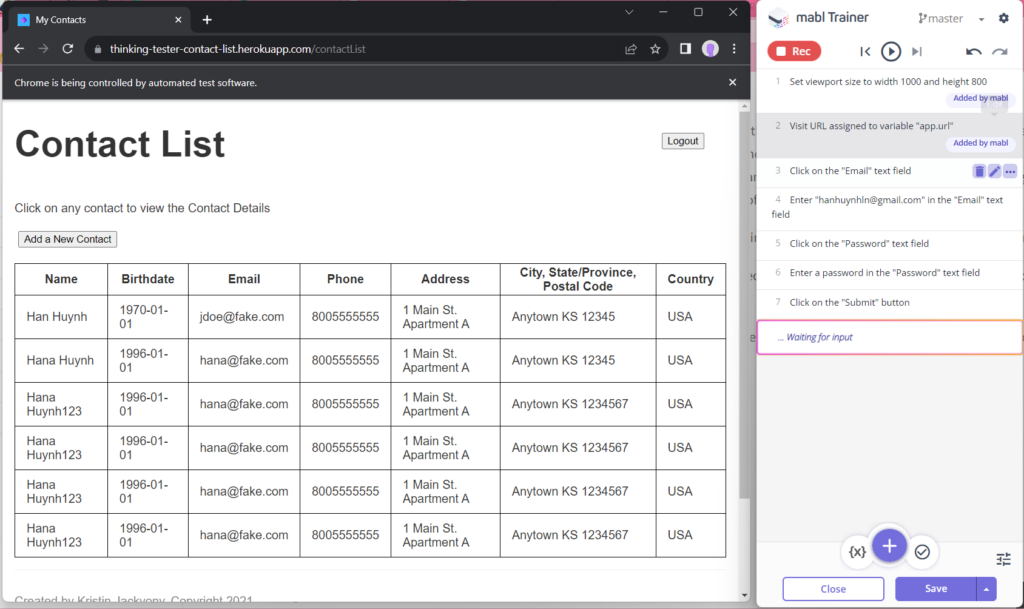Delete step 3 using the trash icon

click(979, 171)
